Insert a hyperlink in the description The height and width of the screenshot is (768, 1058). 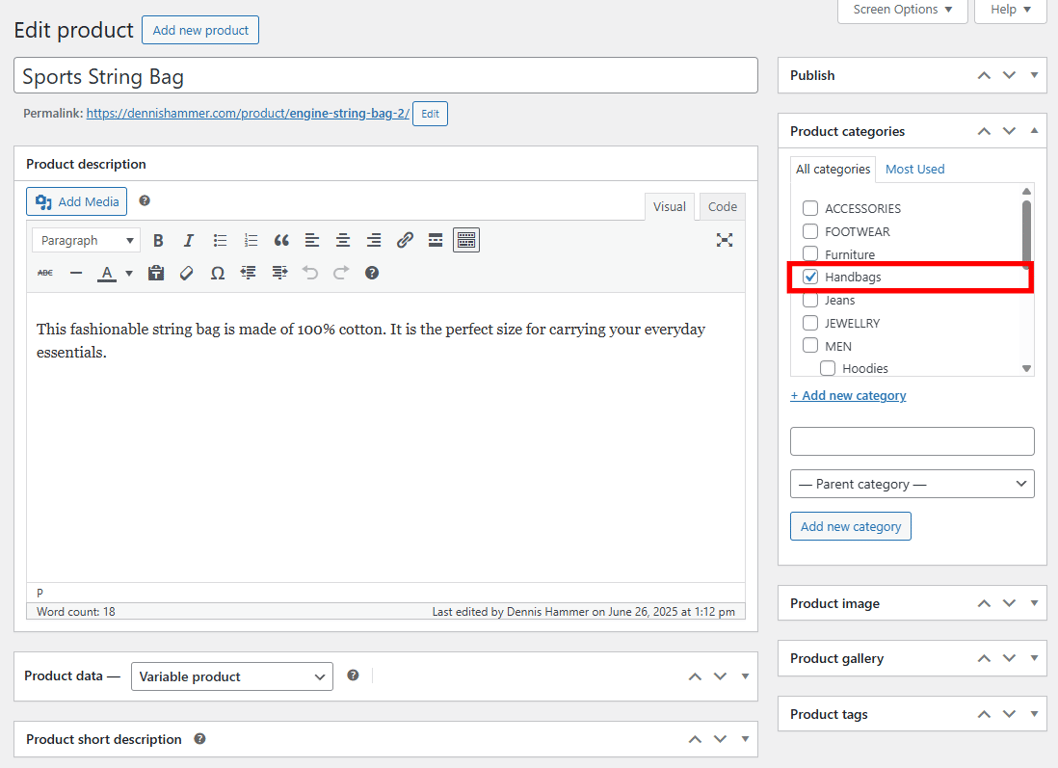click(404, 239)
